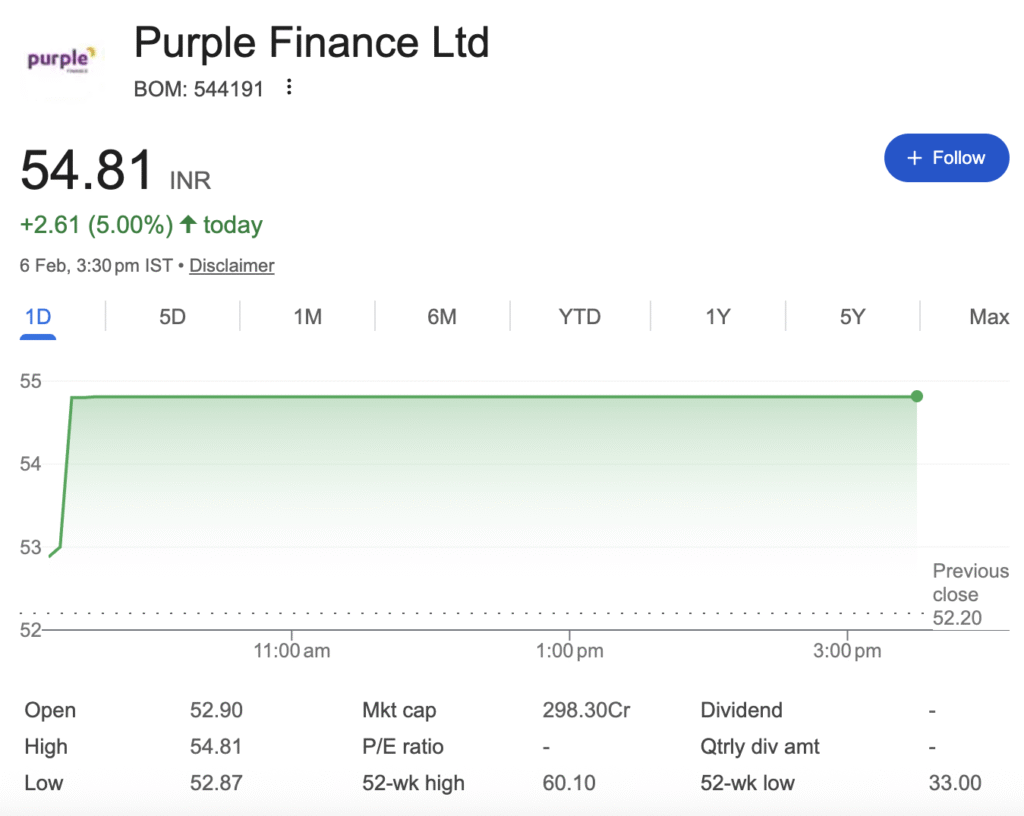Click the Purple Finance logo thumbnail

click(x=62, y=60)
